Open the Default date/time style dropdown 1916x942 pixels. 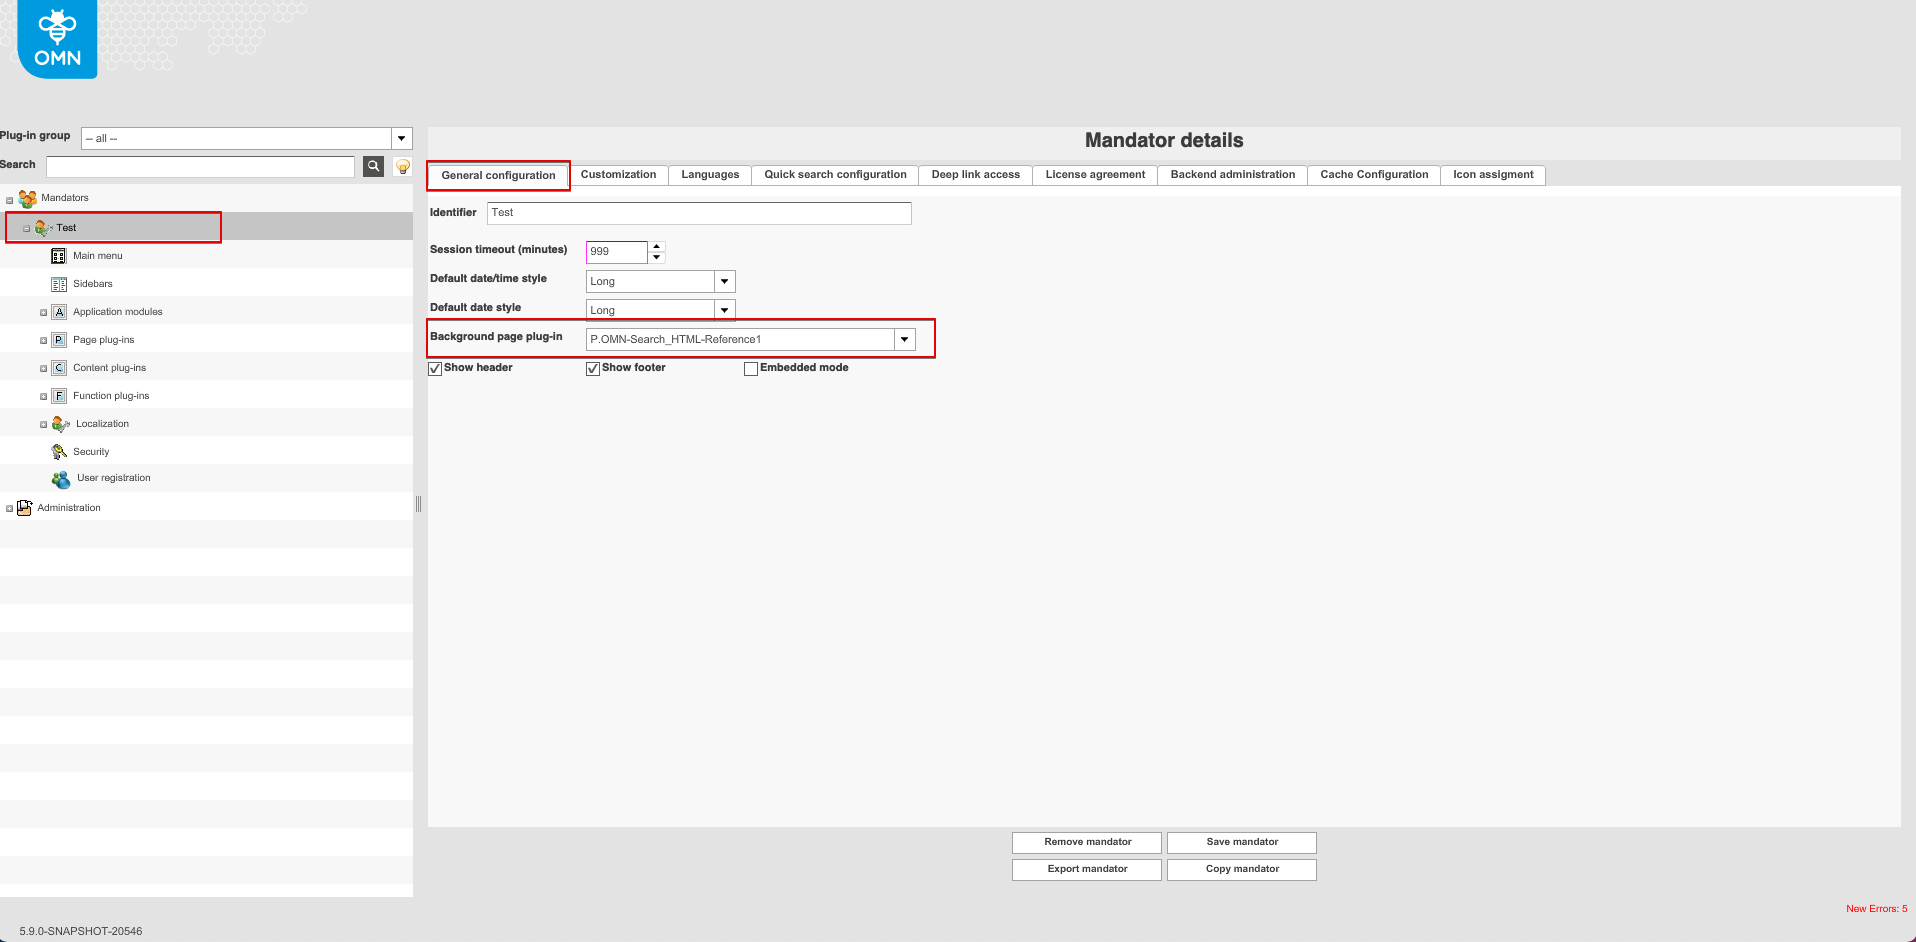pyautogui.click(x=725, y=281)
